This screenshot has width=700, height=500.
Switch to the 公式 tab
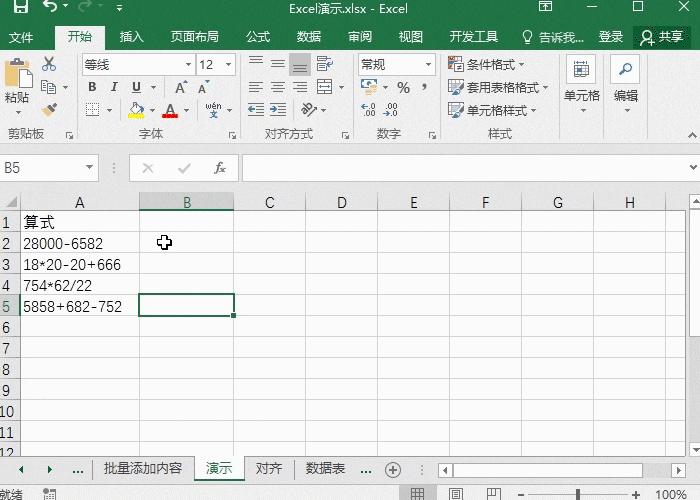[x=258, y=37]
